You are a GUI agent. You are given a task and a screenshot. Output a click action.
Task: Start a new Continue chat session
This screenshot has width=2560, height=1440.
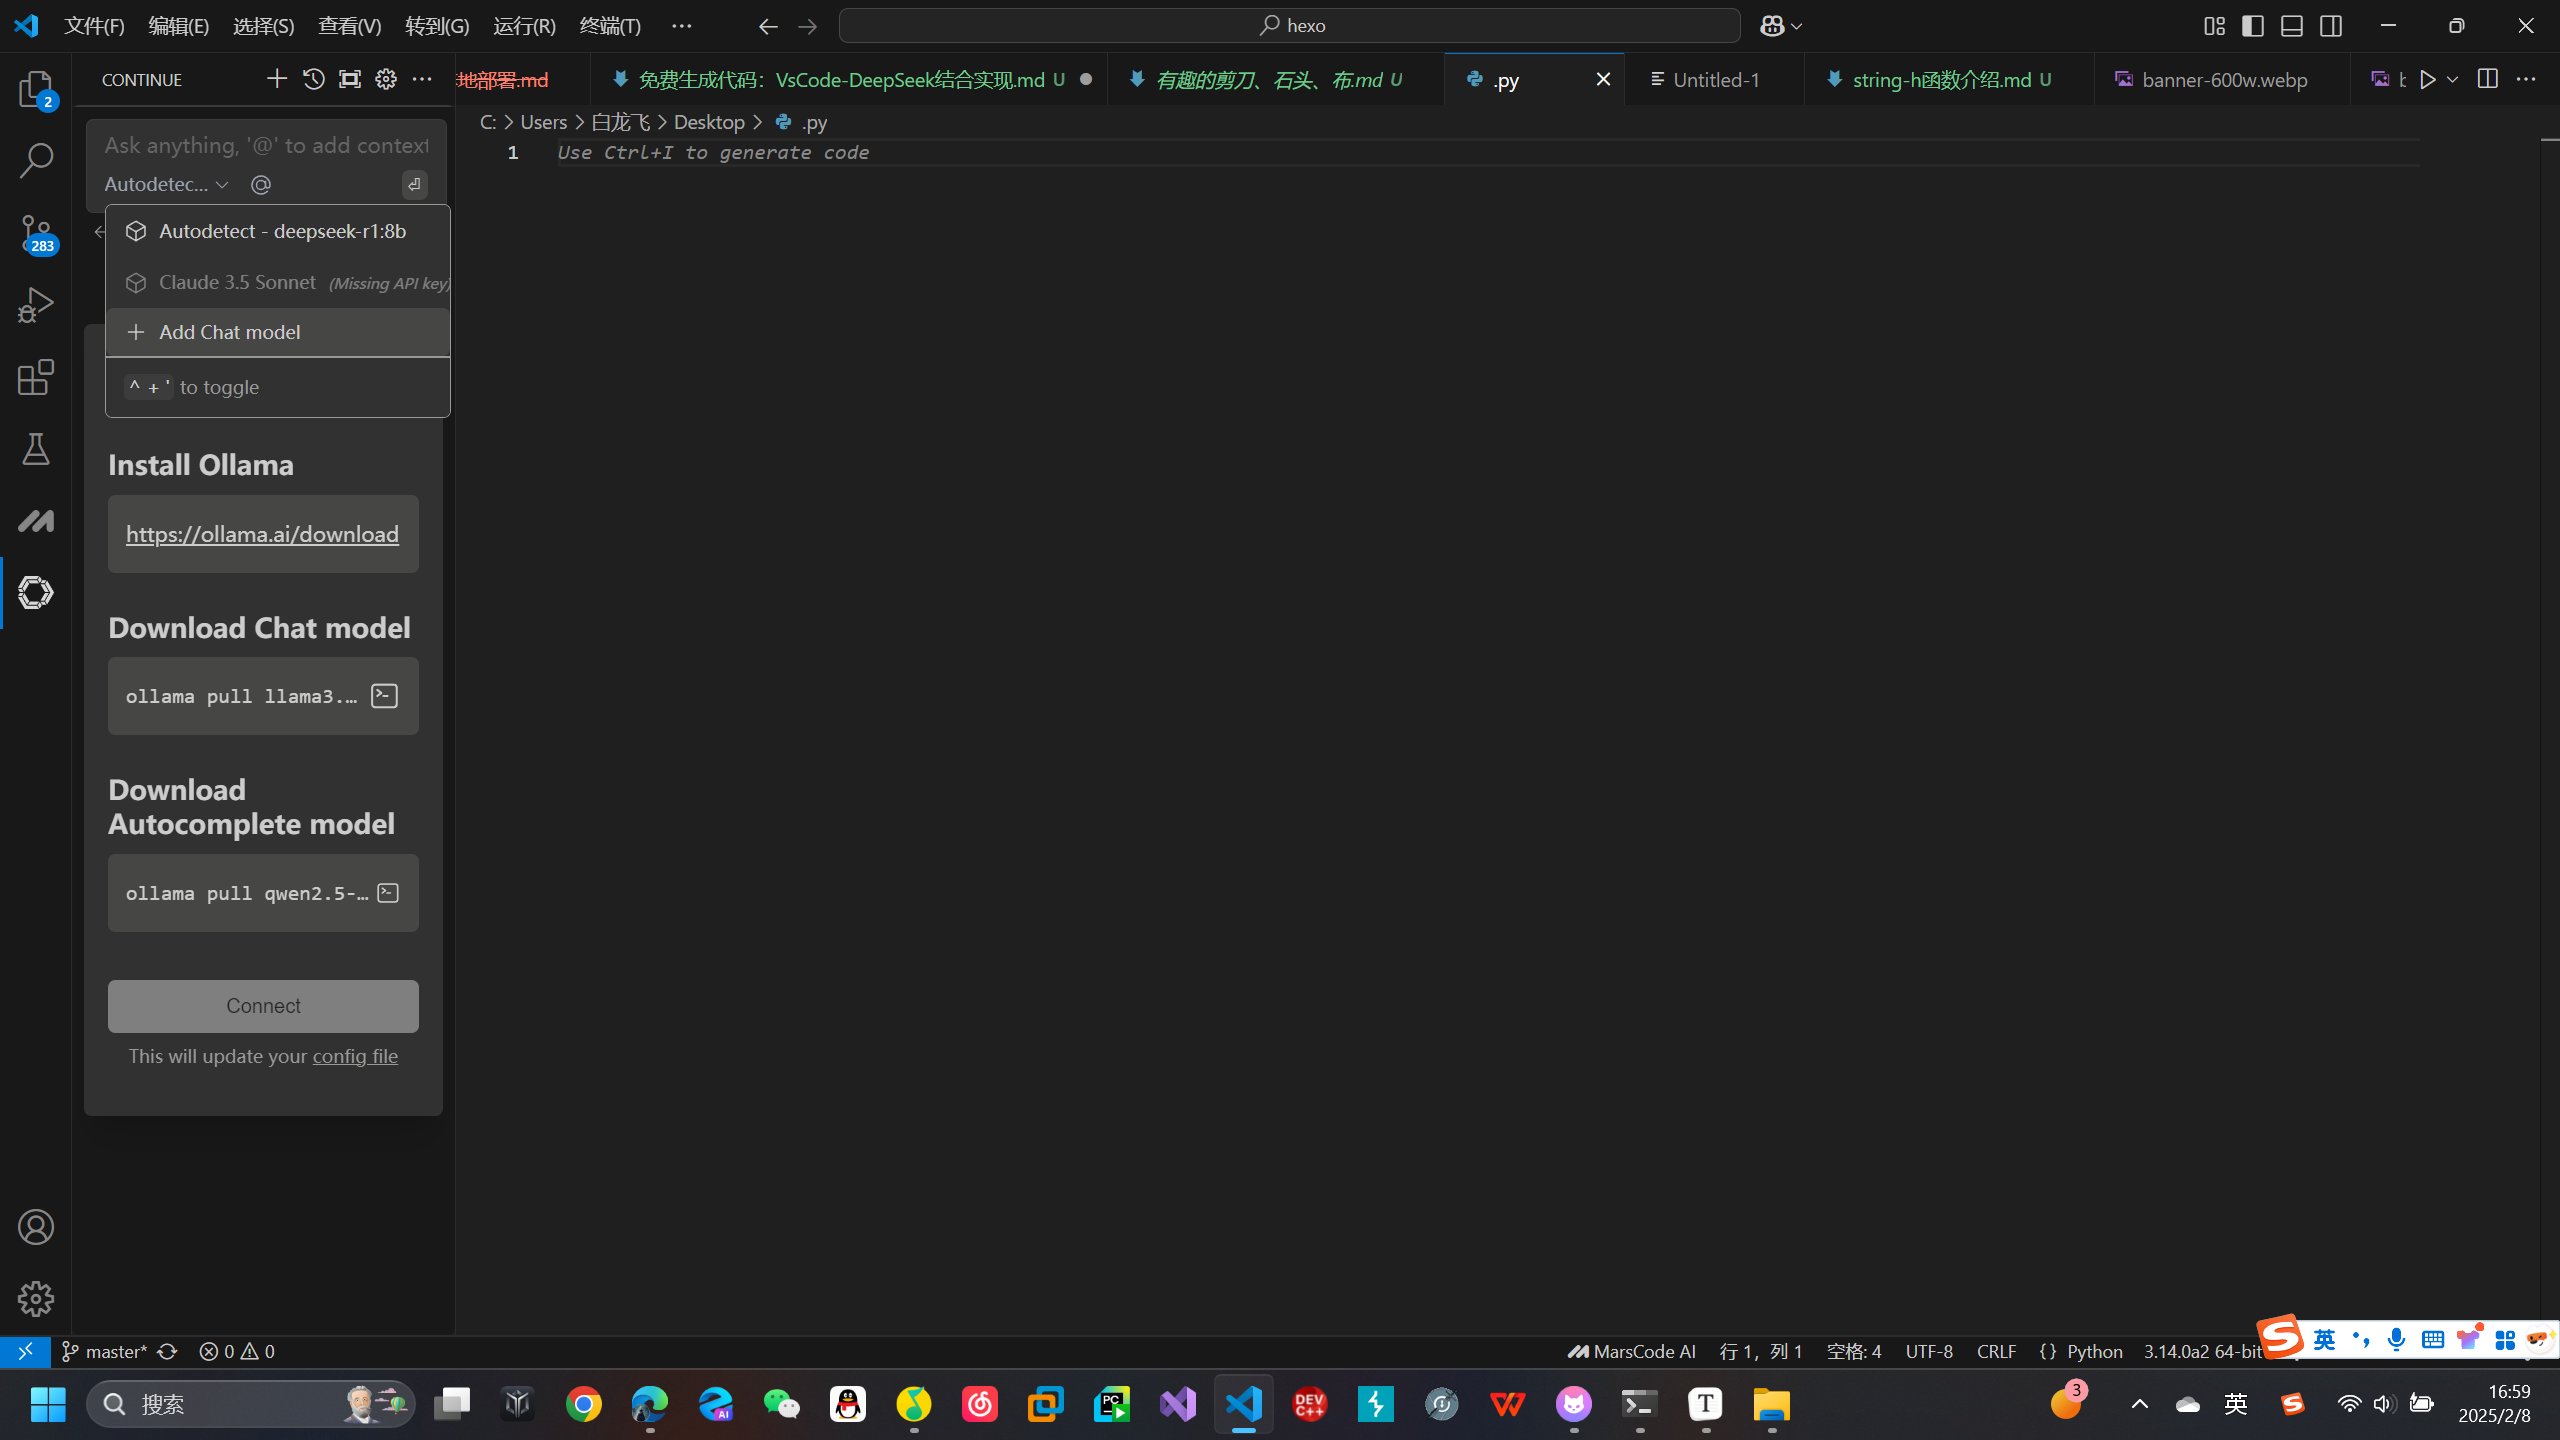[x=276, y=79]
